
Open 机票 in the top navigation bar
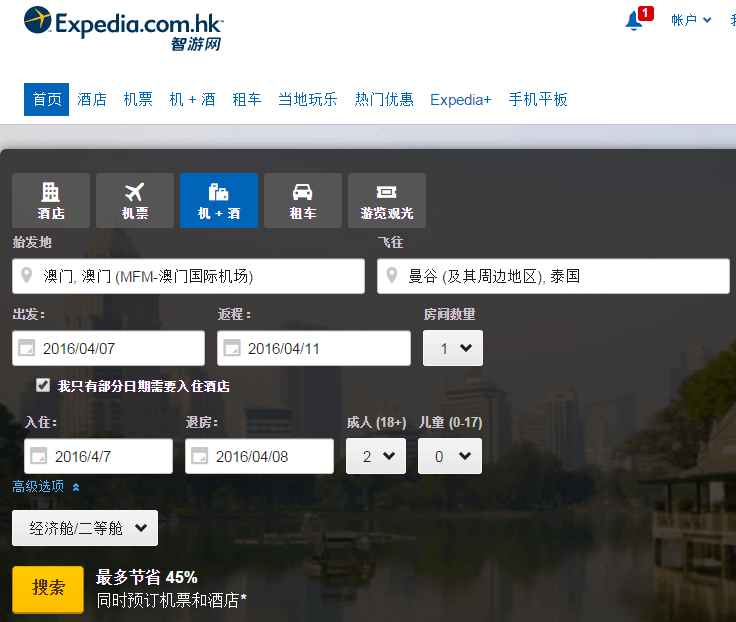[x=138, y=100]
